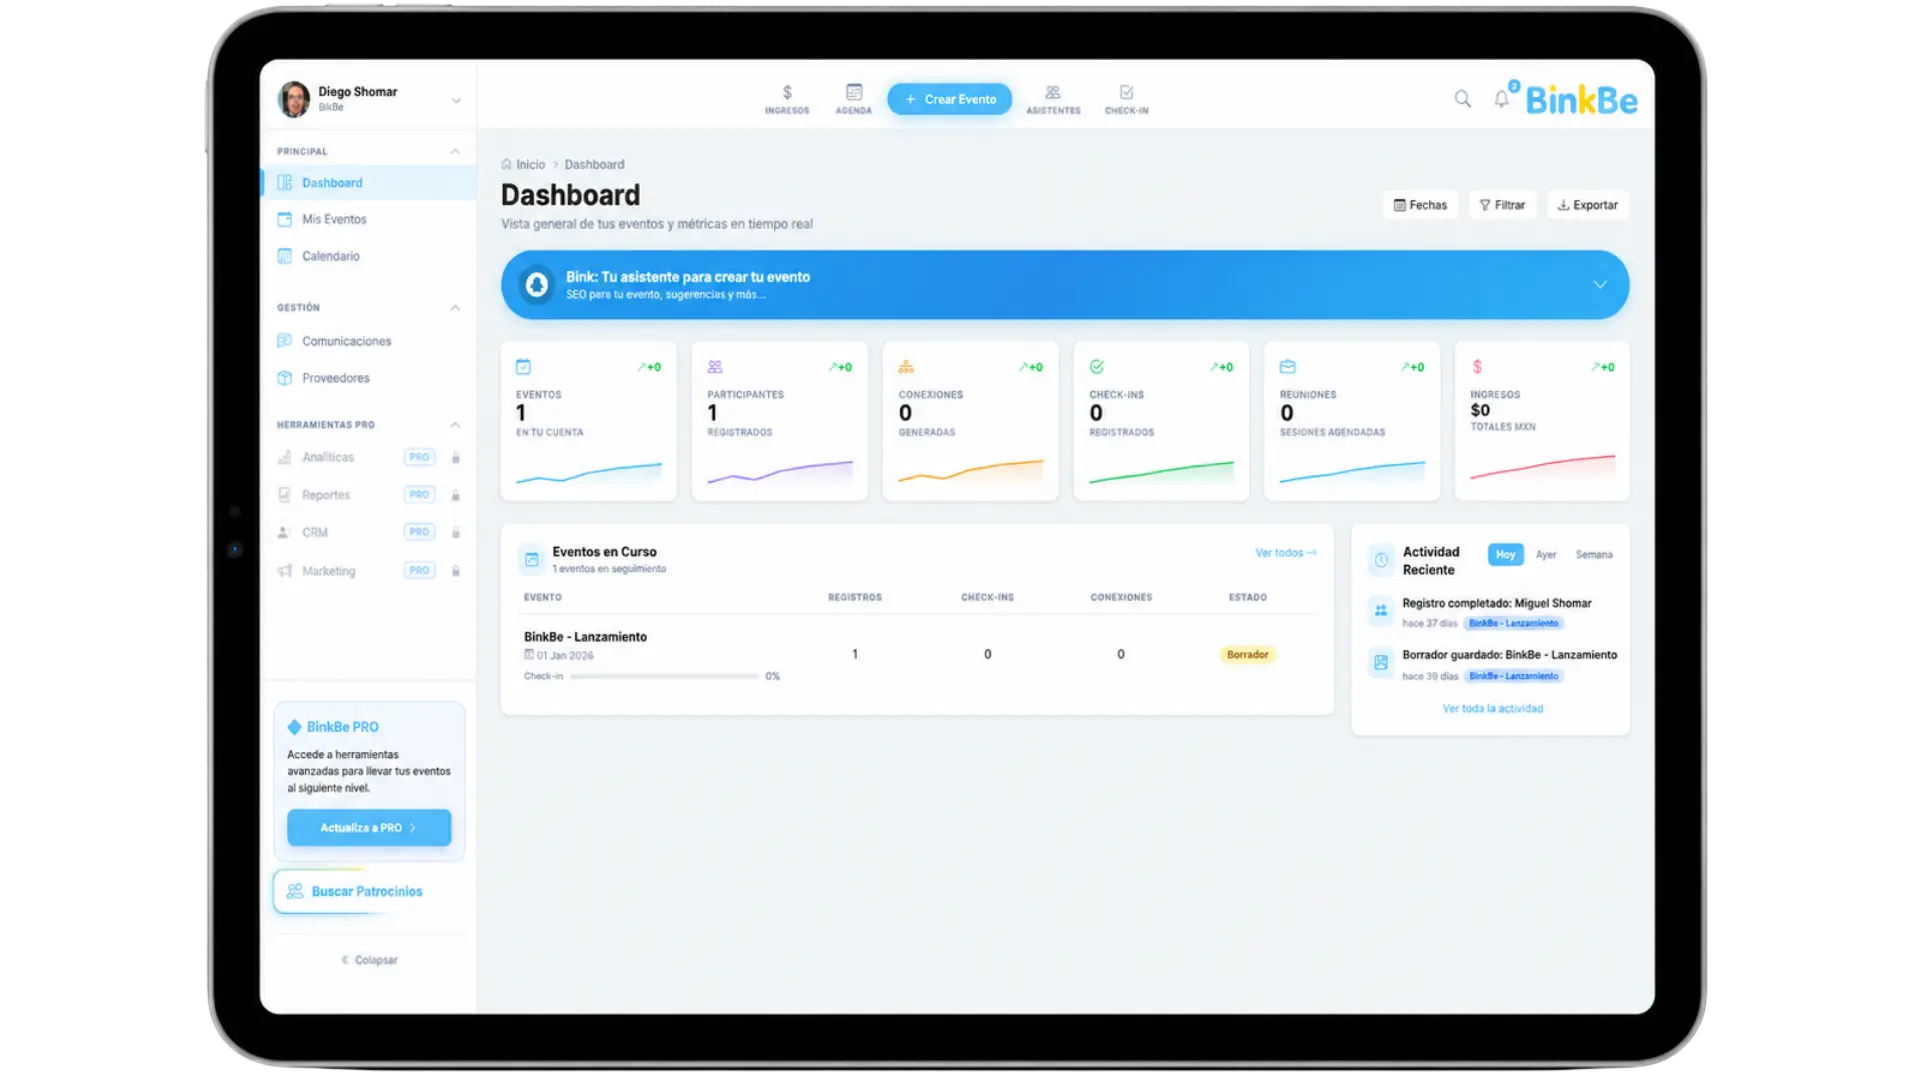
Task: Collapse the sidebar with Colapsar
Action: tap(369, 960)
